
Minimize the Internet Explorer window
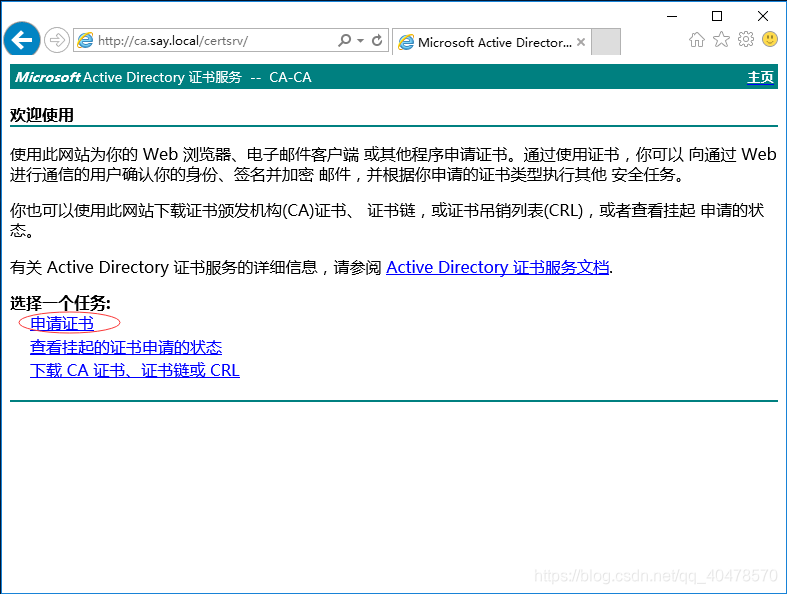[672, 16]
